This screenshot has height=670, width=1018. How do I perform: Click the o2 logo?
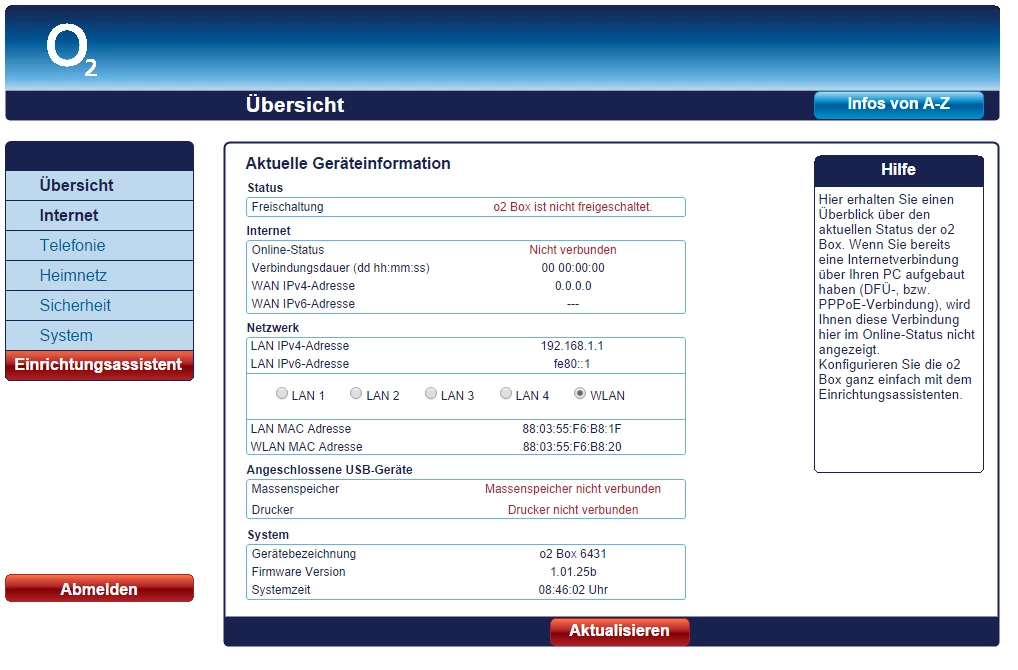[71, 50]
